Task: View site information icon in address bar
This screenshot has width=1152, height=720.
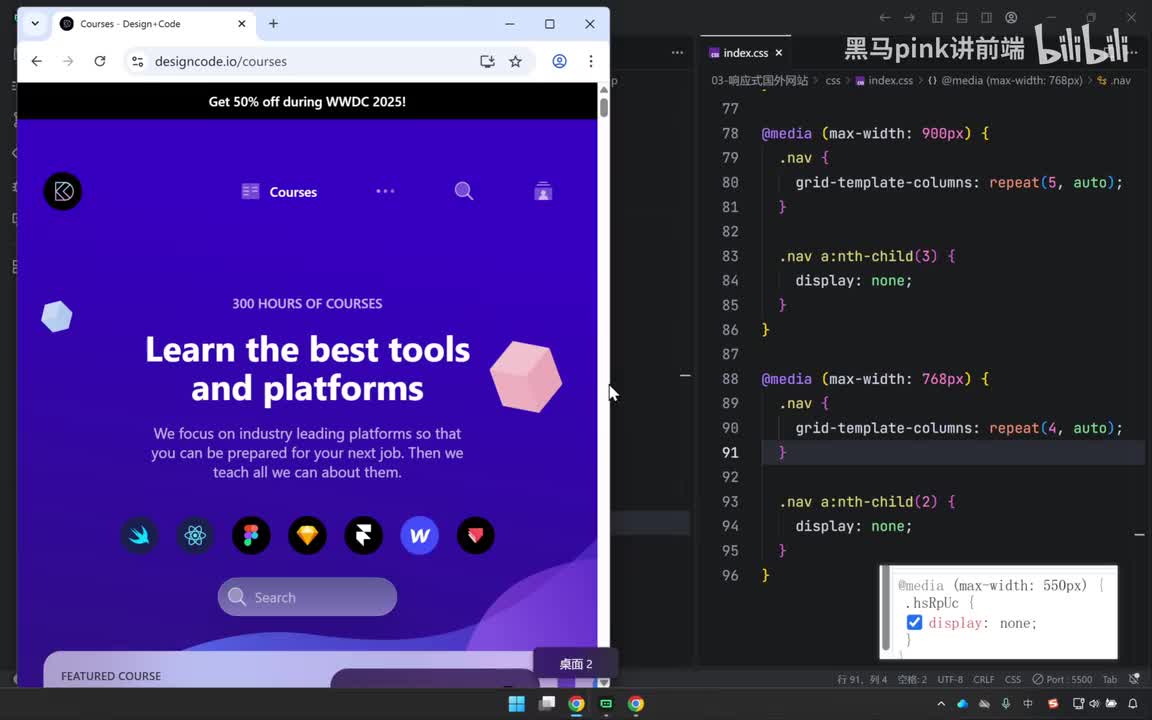Action: tap(137, 61)
